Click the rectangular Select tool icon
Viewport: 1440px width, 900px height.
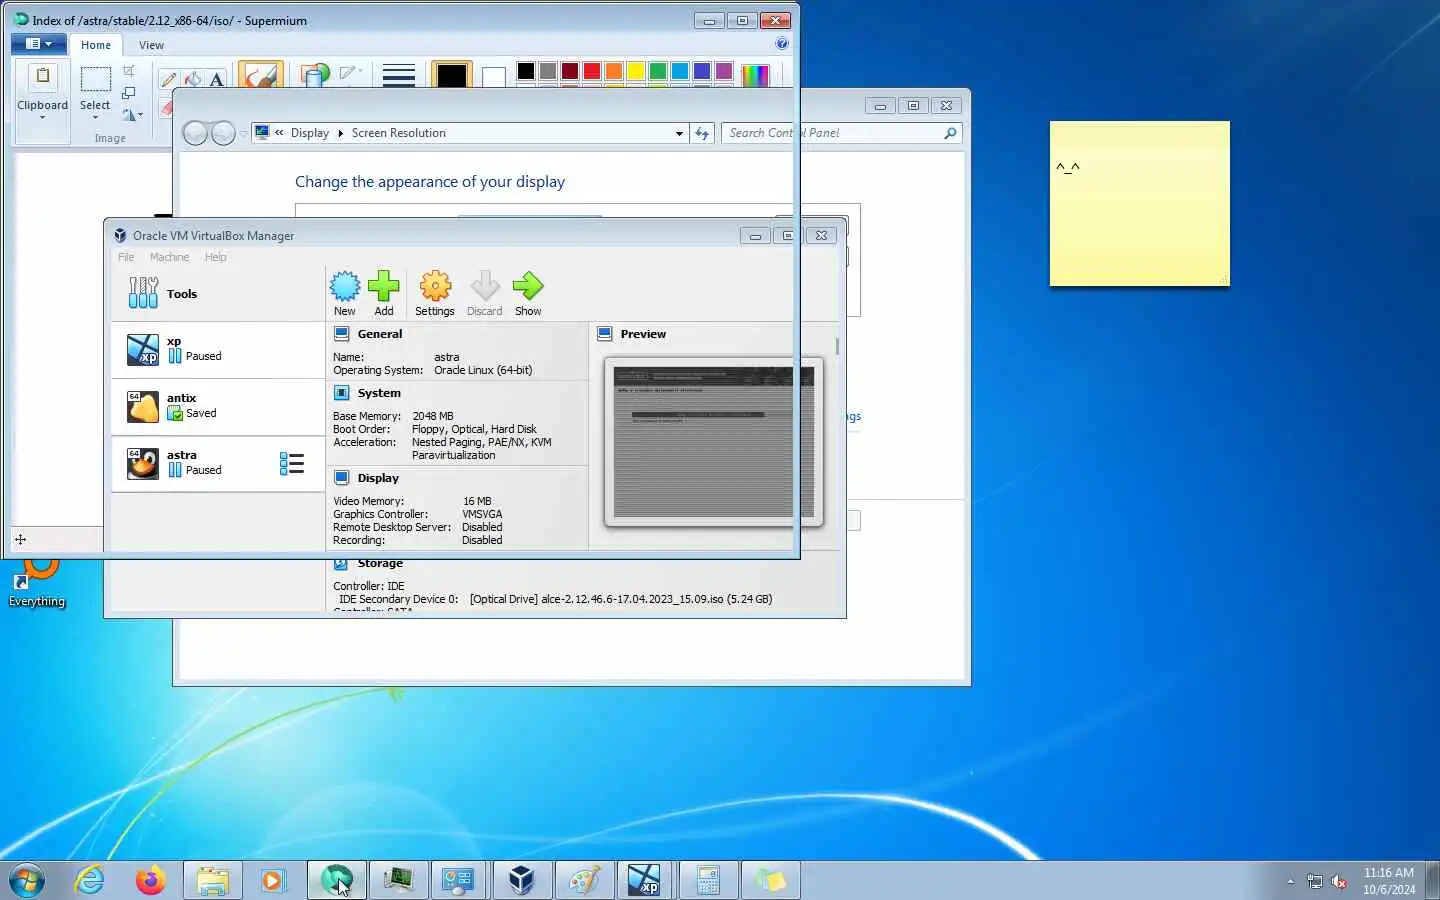(95, 79)
